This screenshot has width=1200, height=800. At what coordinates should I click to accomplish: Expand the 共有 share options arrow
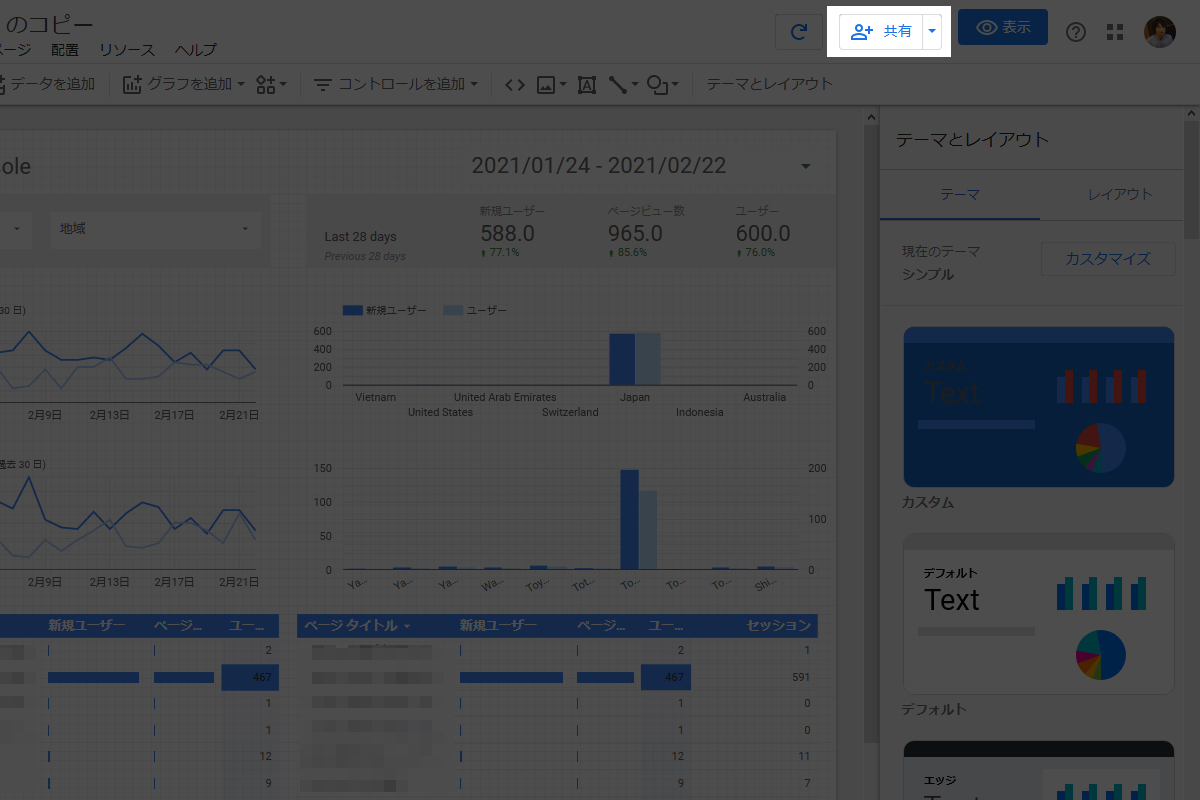932,32
